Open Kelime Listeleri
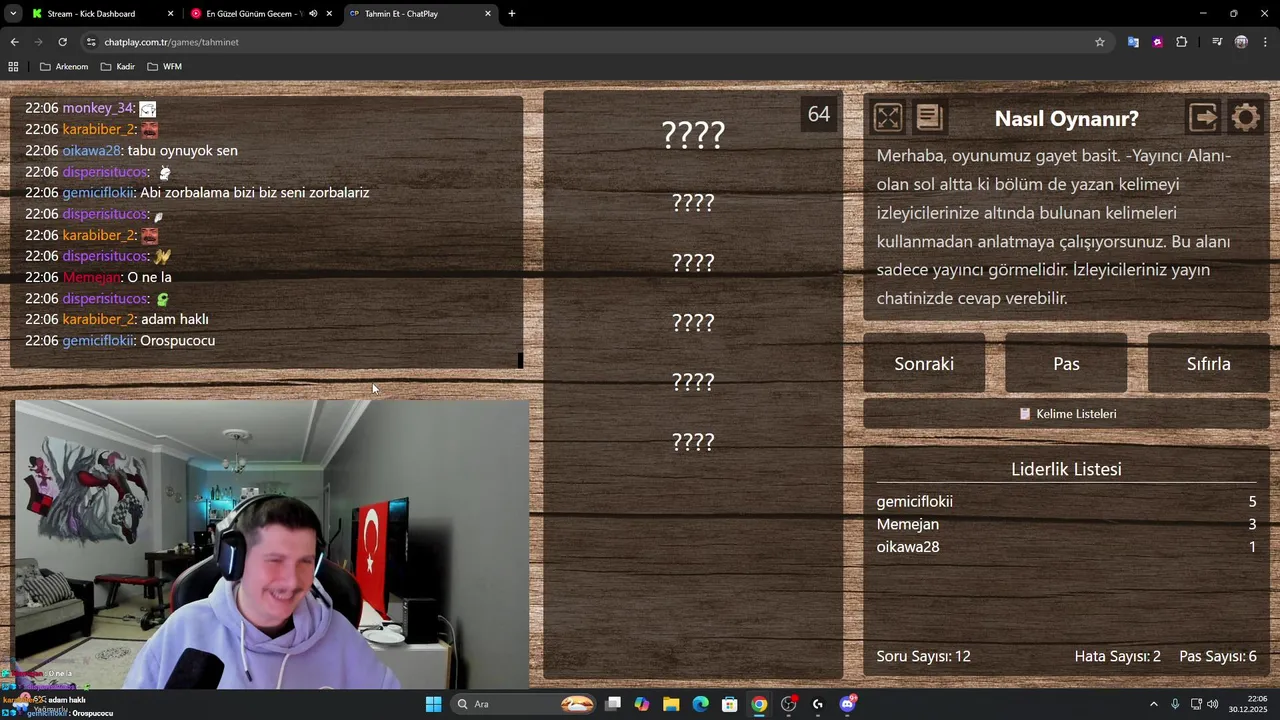Viewport: 1280px width, 720px height. click(1066, 414)
